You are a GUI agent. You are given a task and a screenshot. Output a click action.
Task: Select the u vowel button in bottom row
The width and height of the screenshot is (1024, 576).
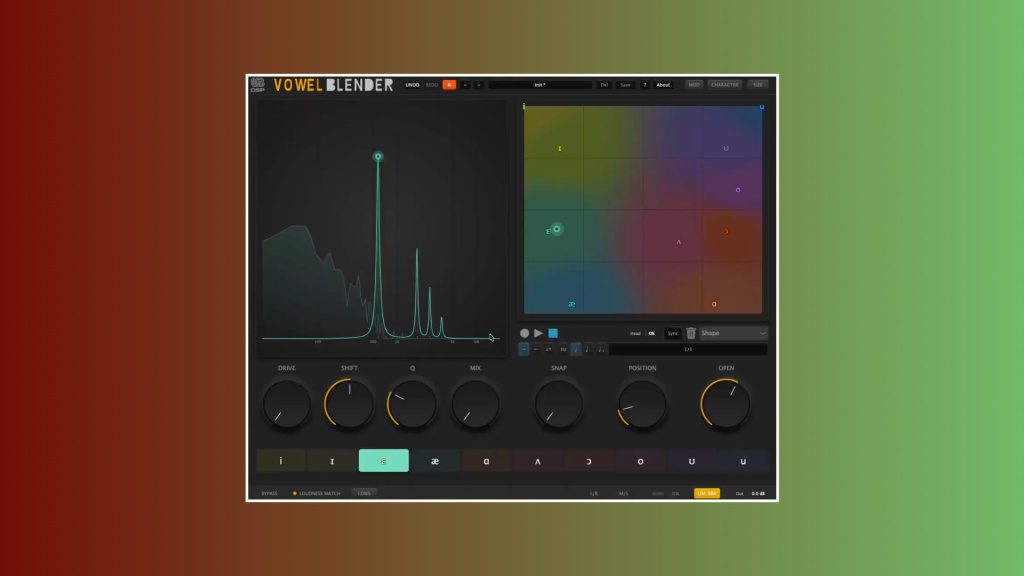click(x=743, y=460)
